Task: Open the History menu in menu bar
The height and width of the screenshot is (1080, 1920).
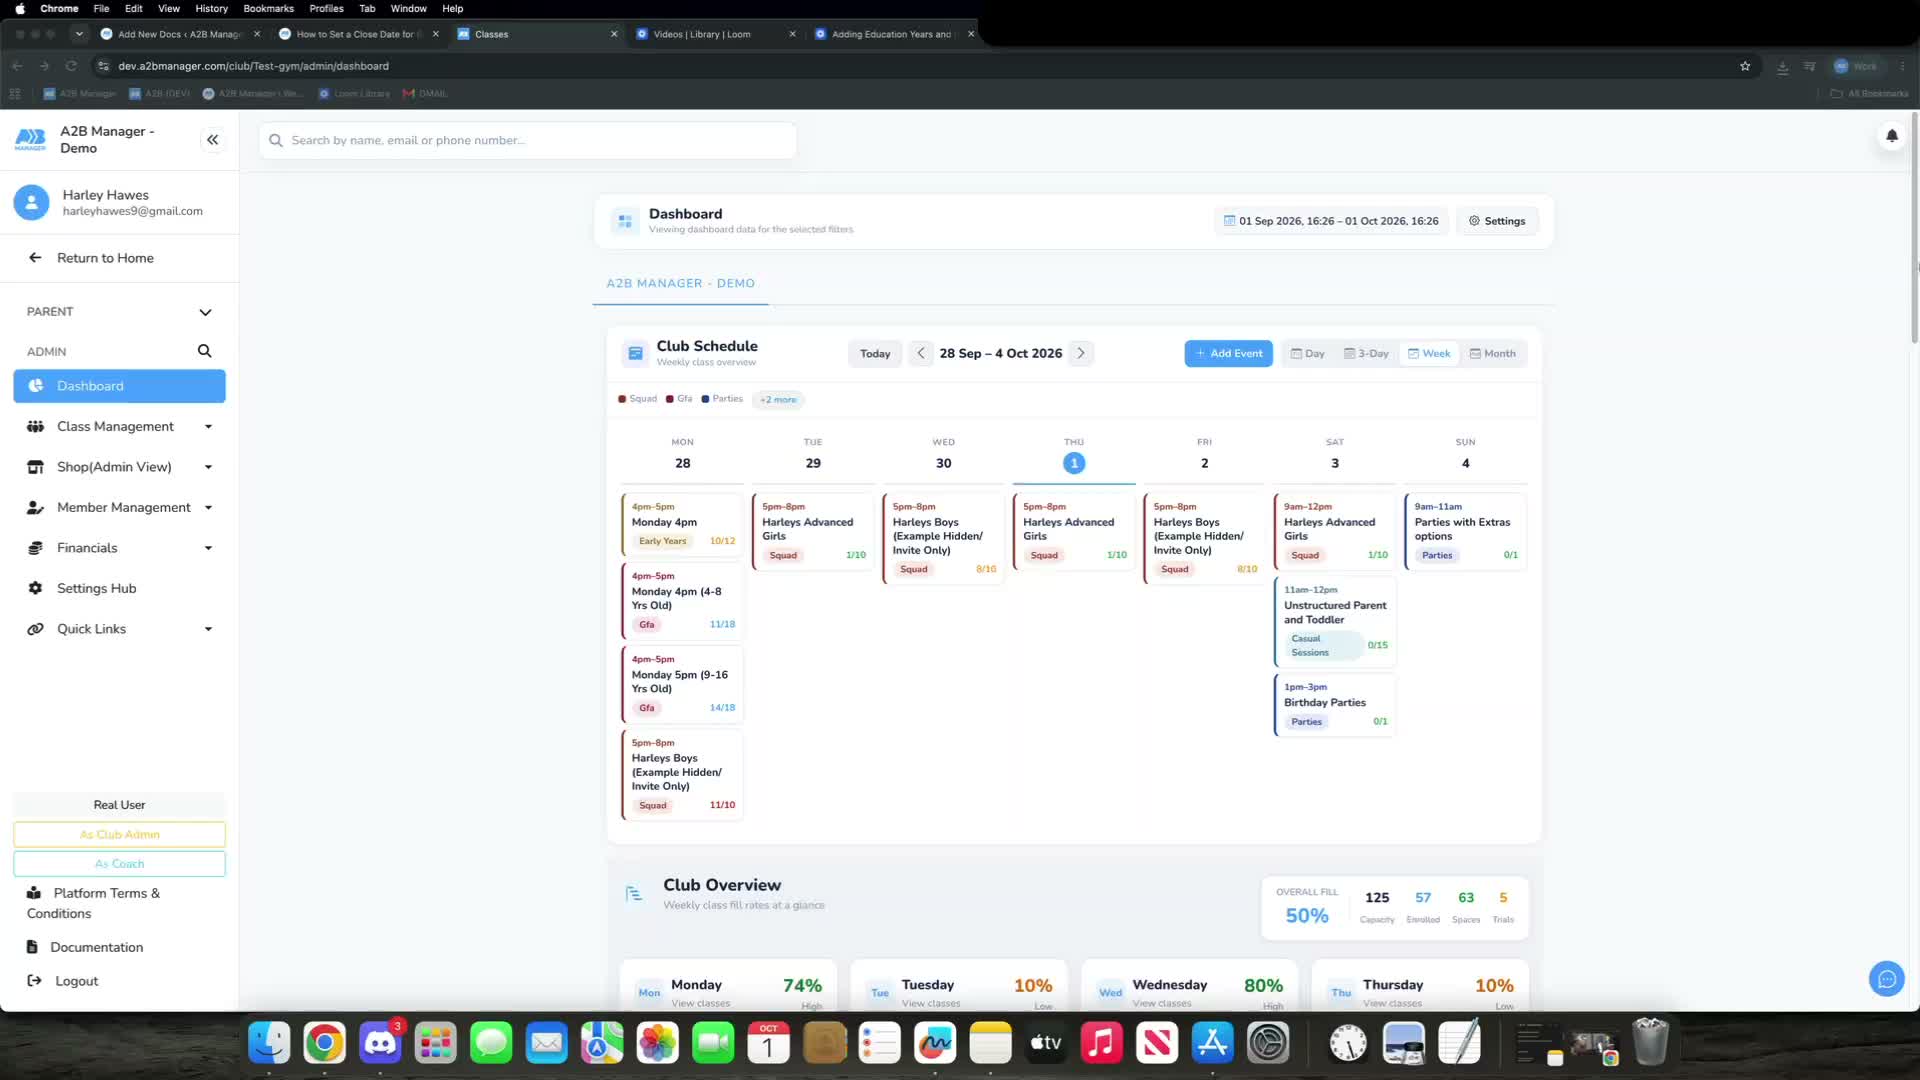Action: (211, 8)
